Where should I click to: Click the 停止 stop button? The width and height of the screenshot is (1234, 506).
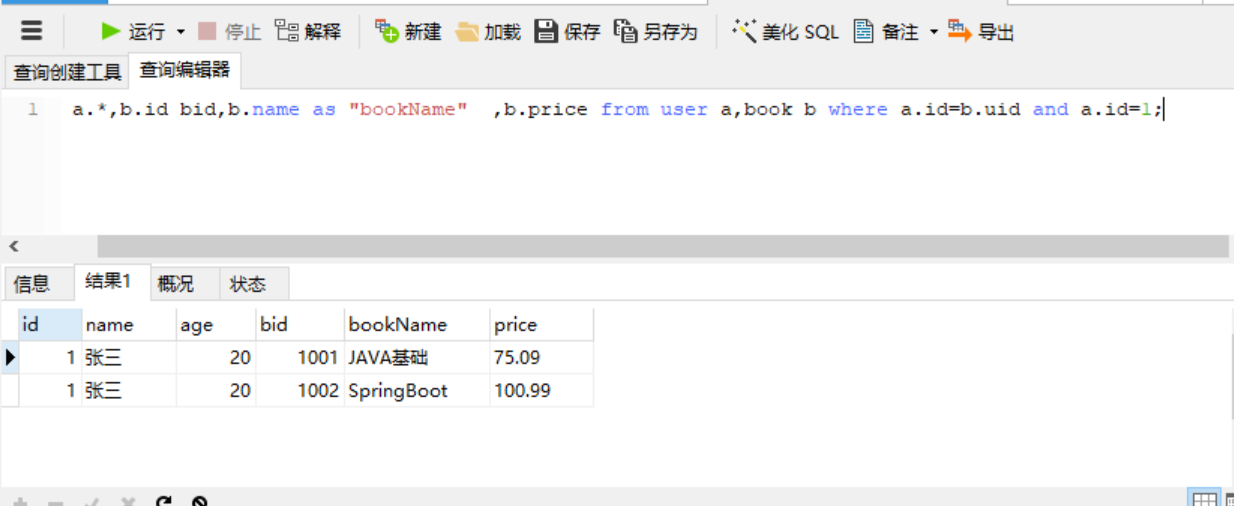pos(229,32)
